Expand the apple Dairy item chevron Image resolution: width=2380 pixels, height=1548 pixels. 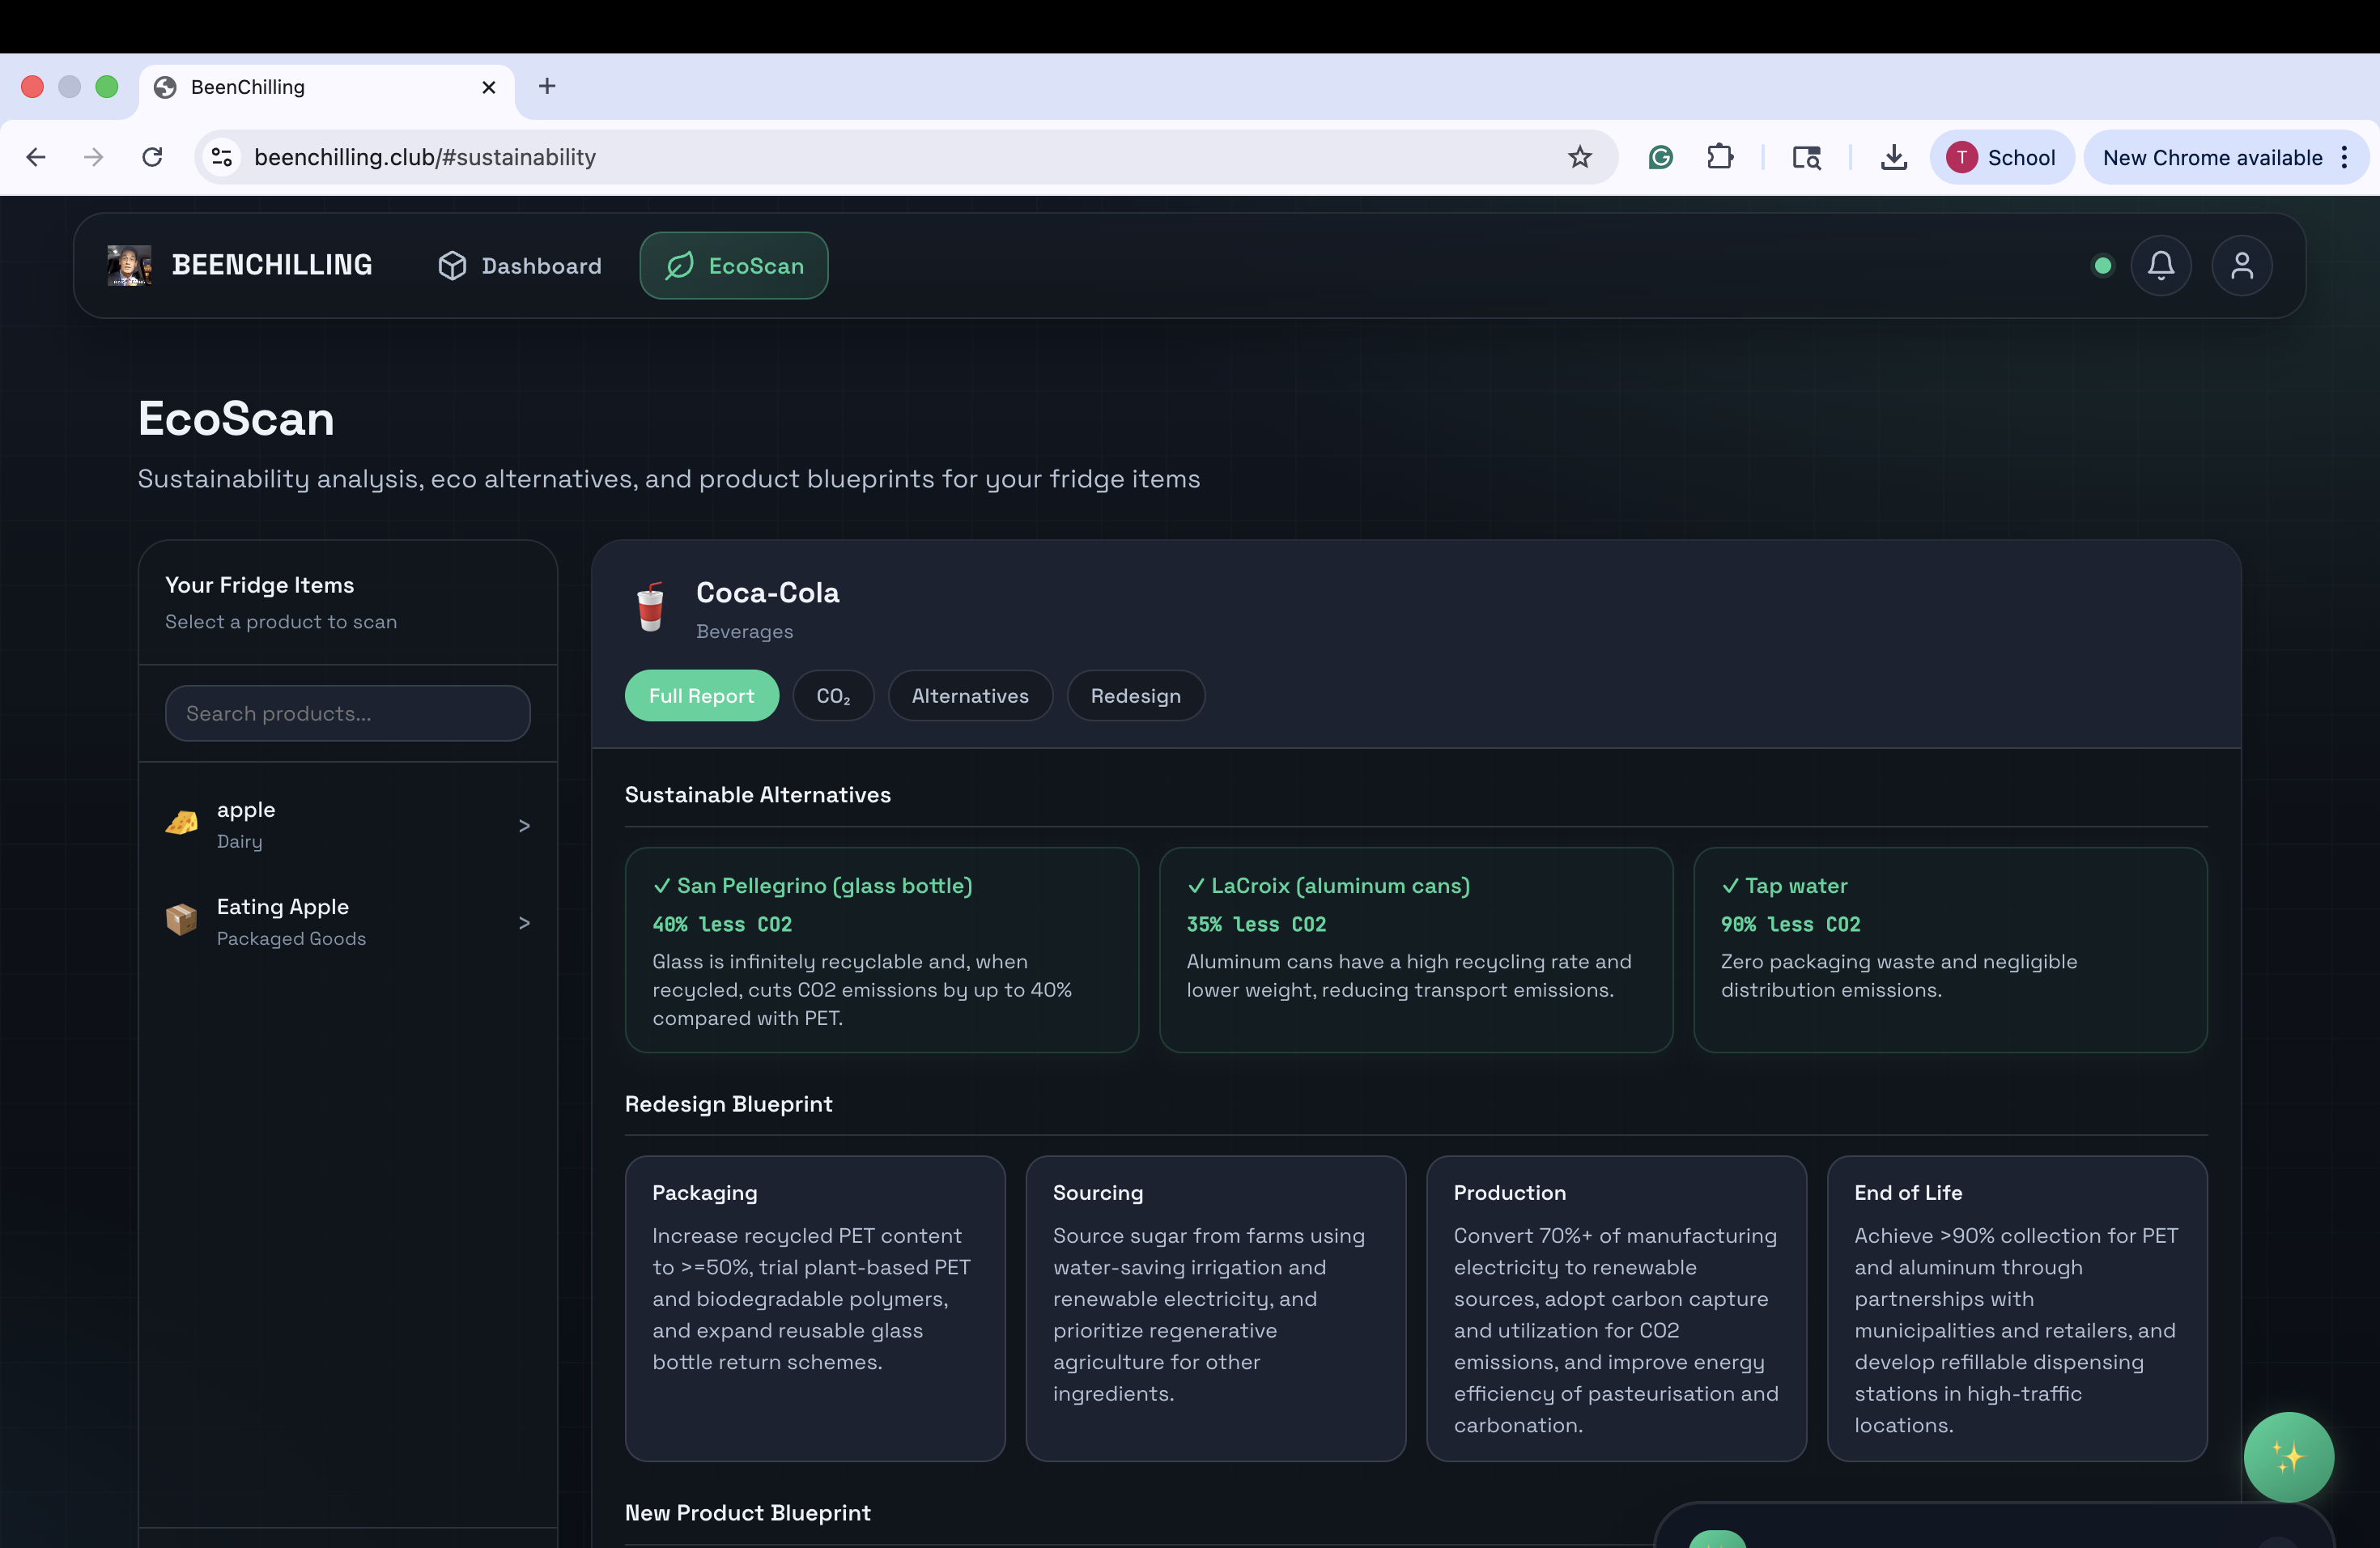pyautogui.click(x=524, y=825)
